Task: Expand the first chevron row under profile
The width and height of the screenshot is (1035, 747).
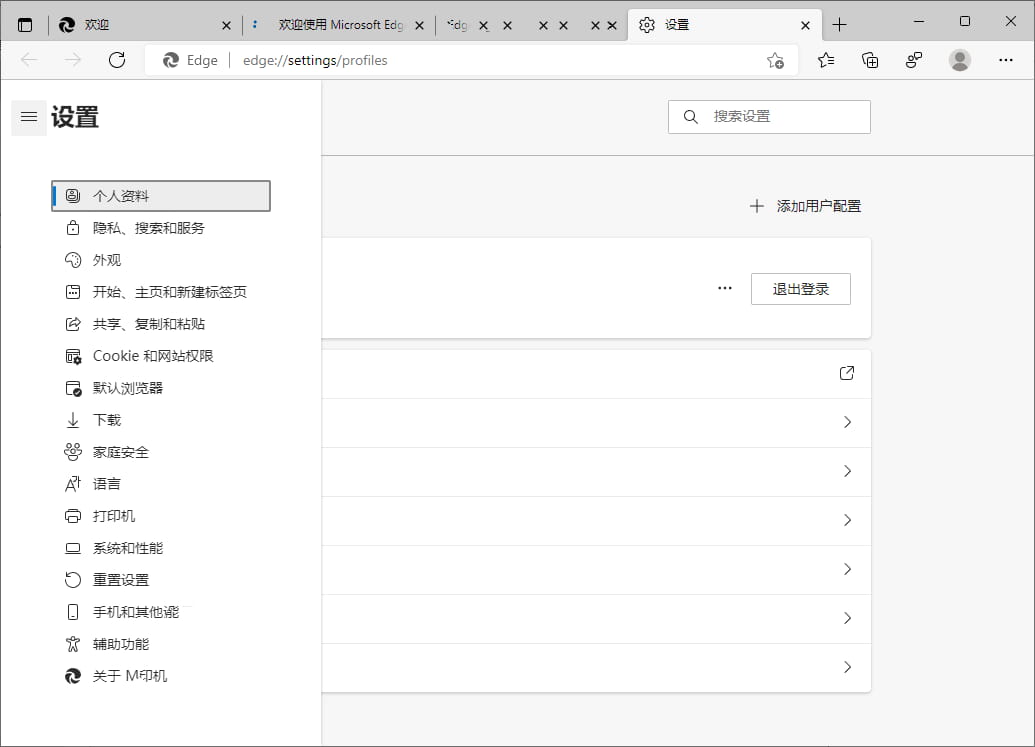Action: click(x=847, y=422)
